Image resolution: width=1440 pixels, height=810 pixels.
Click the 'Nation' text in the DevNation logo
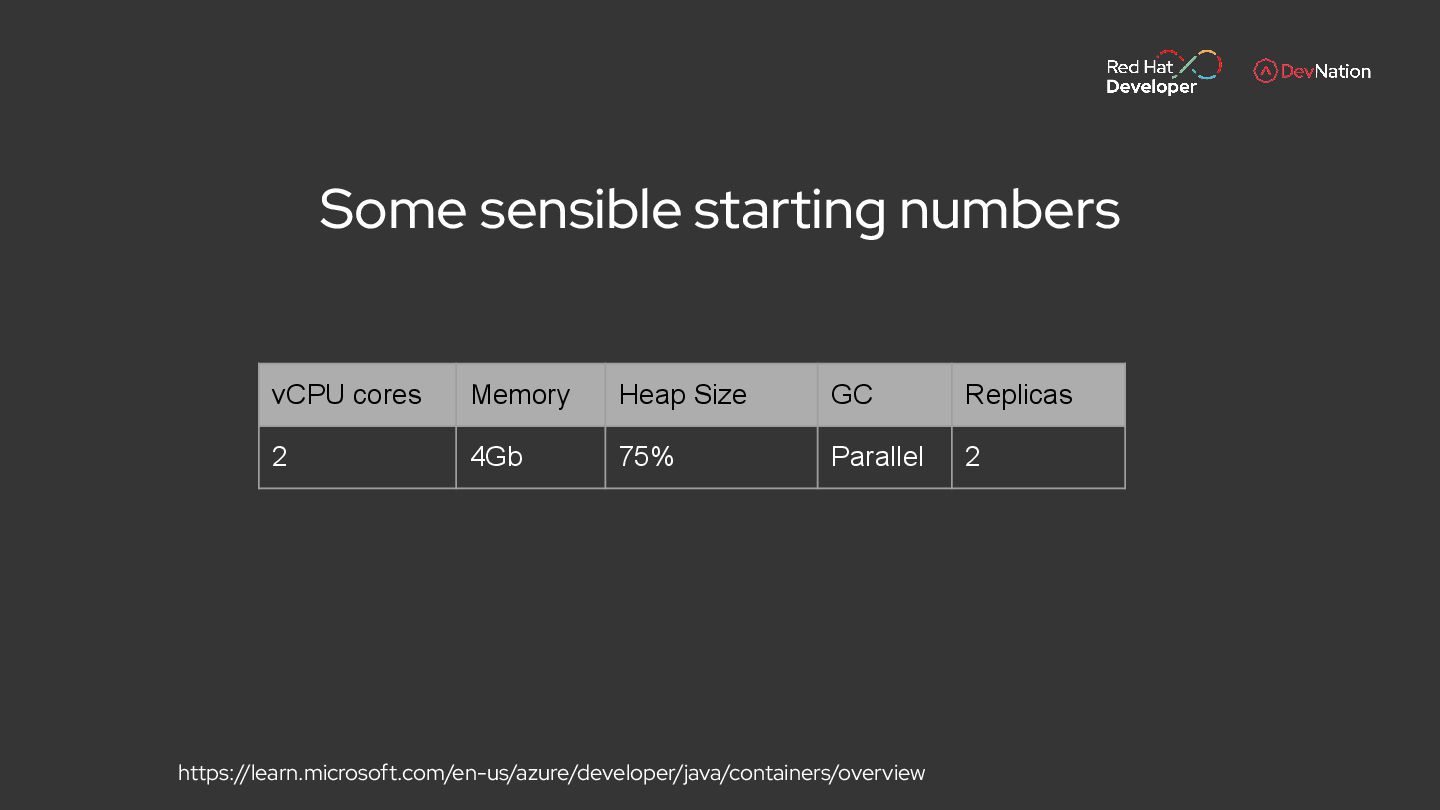point(1343,71)
